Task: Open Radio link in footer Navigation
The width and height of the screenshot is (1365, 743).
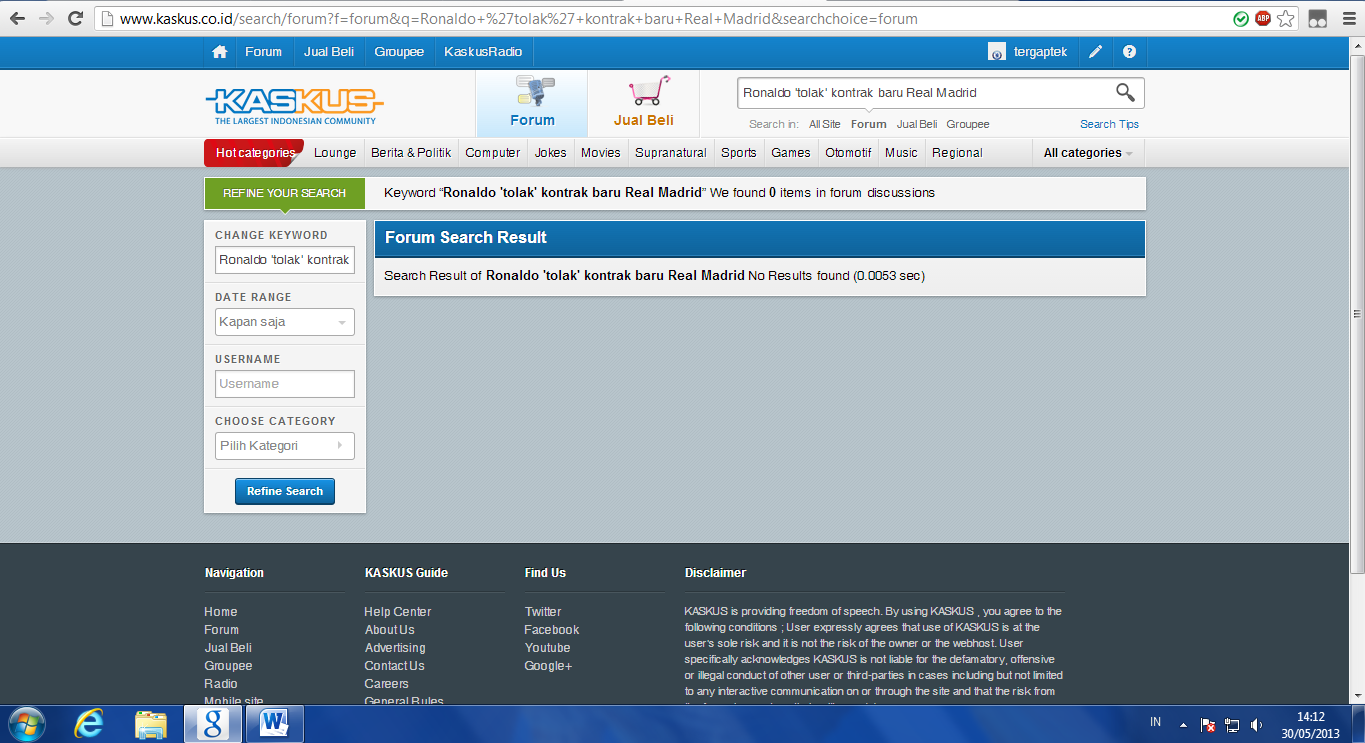Action: tap(221, 684)
